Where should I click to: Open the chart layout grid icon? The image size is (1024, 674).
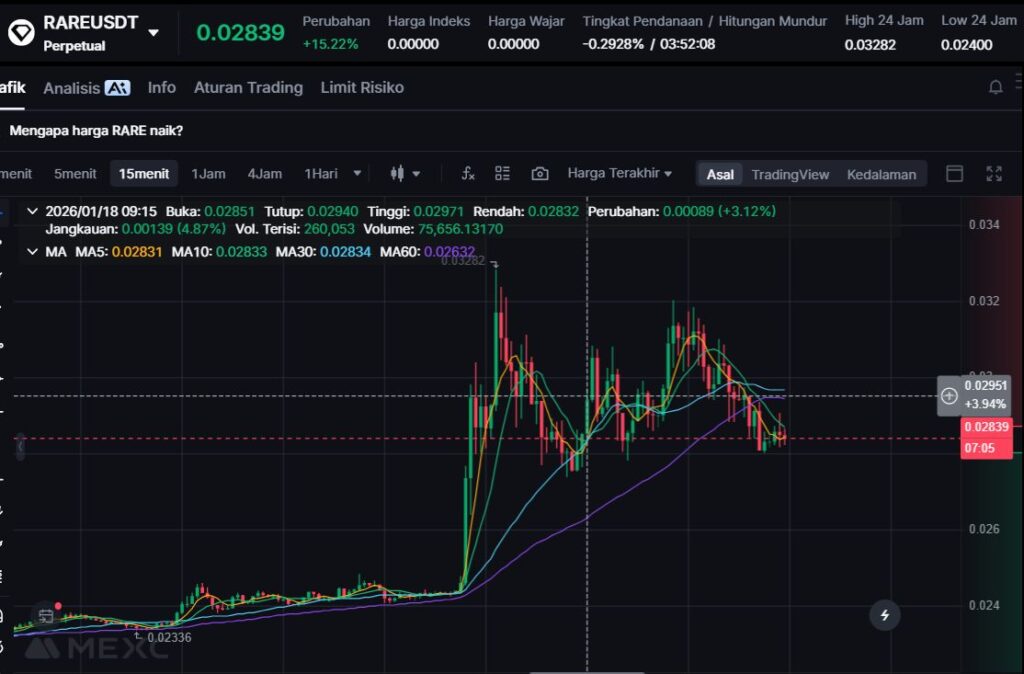(503, 174)
